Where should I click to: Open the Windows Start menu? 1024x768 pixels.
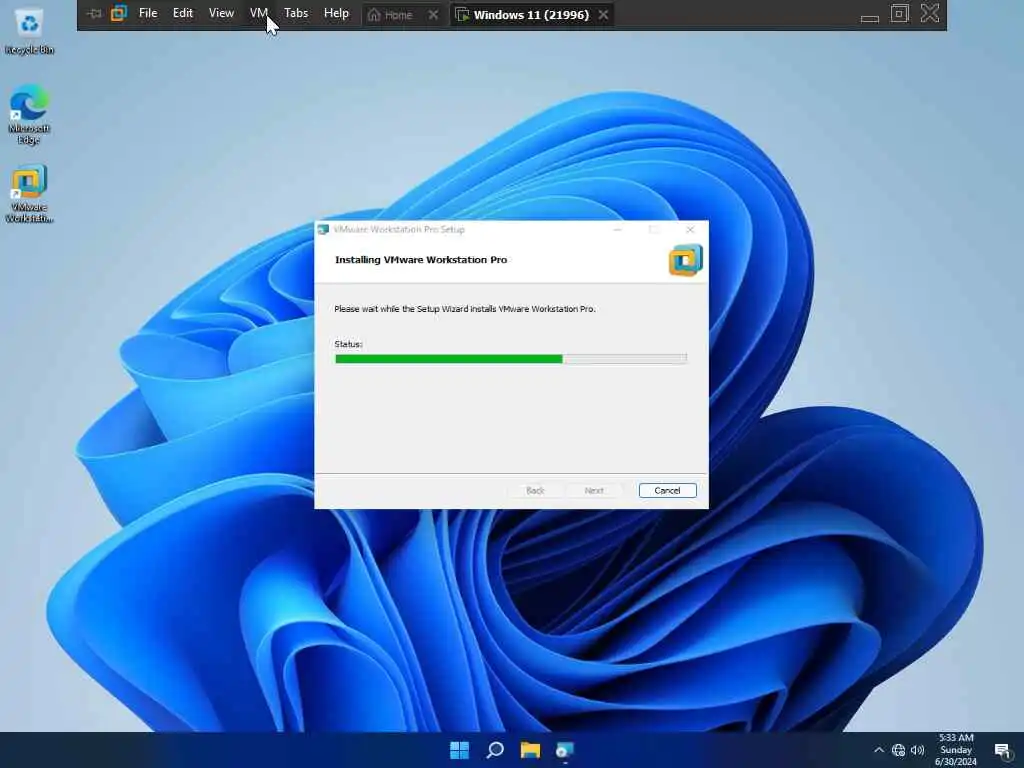(x=460, y=750)
